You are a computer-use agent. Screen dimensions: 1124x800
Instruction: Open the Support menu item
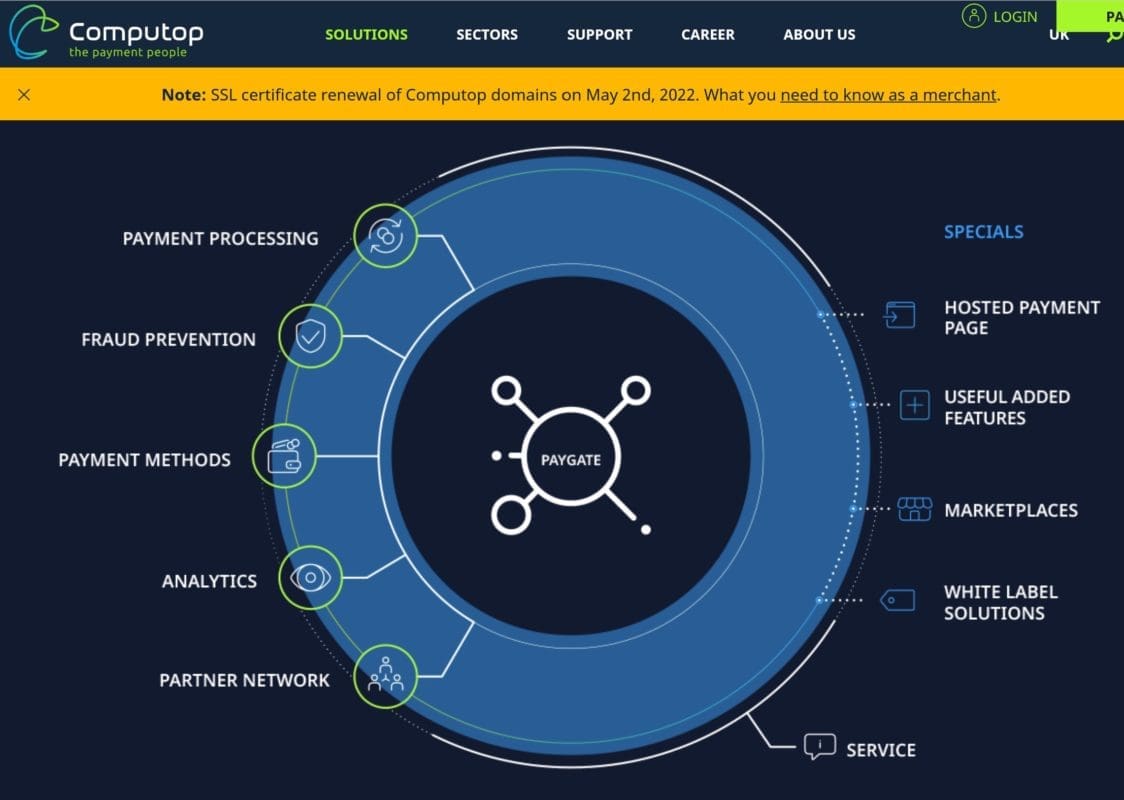click(599, 34)
